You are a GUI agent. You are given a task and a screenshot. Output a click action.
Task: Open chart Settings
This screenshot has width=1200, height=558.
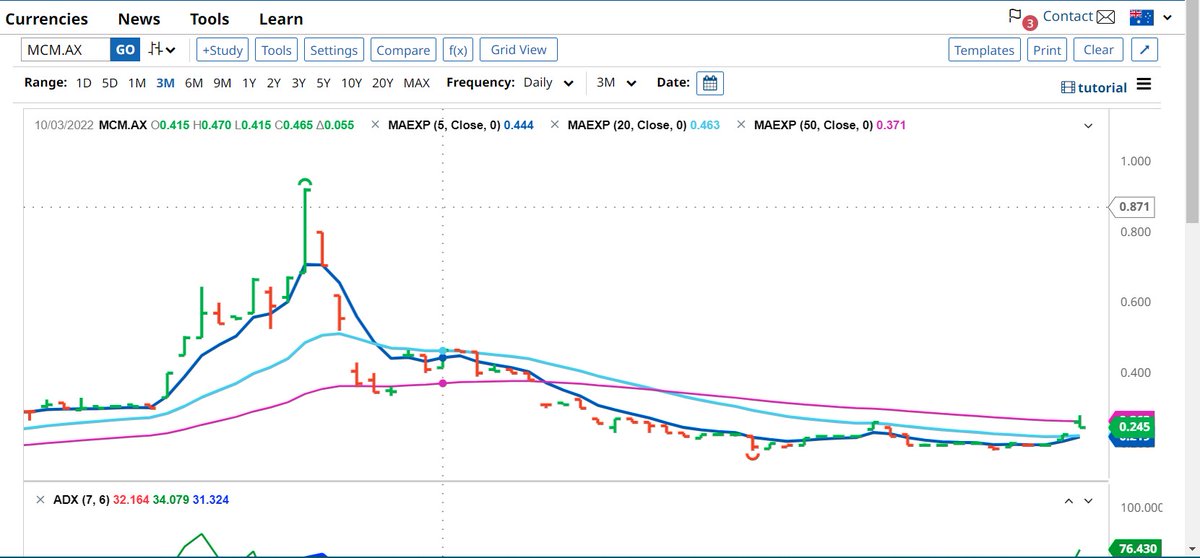(334, 50)
